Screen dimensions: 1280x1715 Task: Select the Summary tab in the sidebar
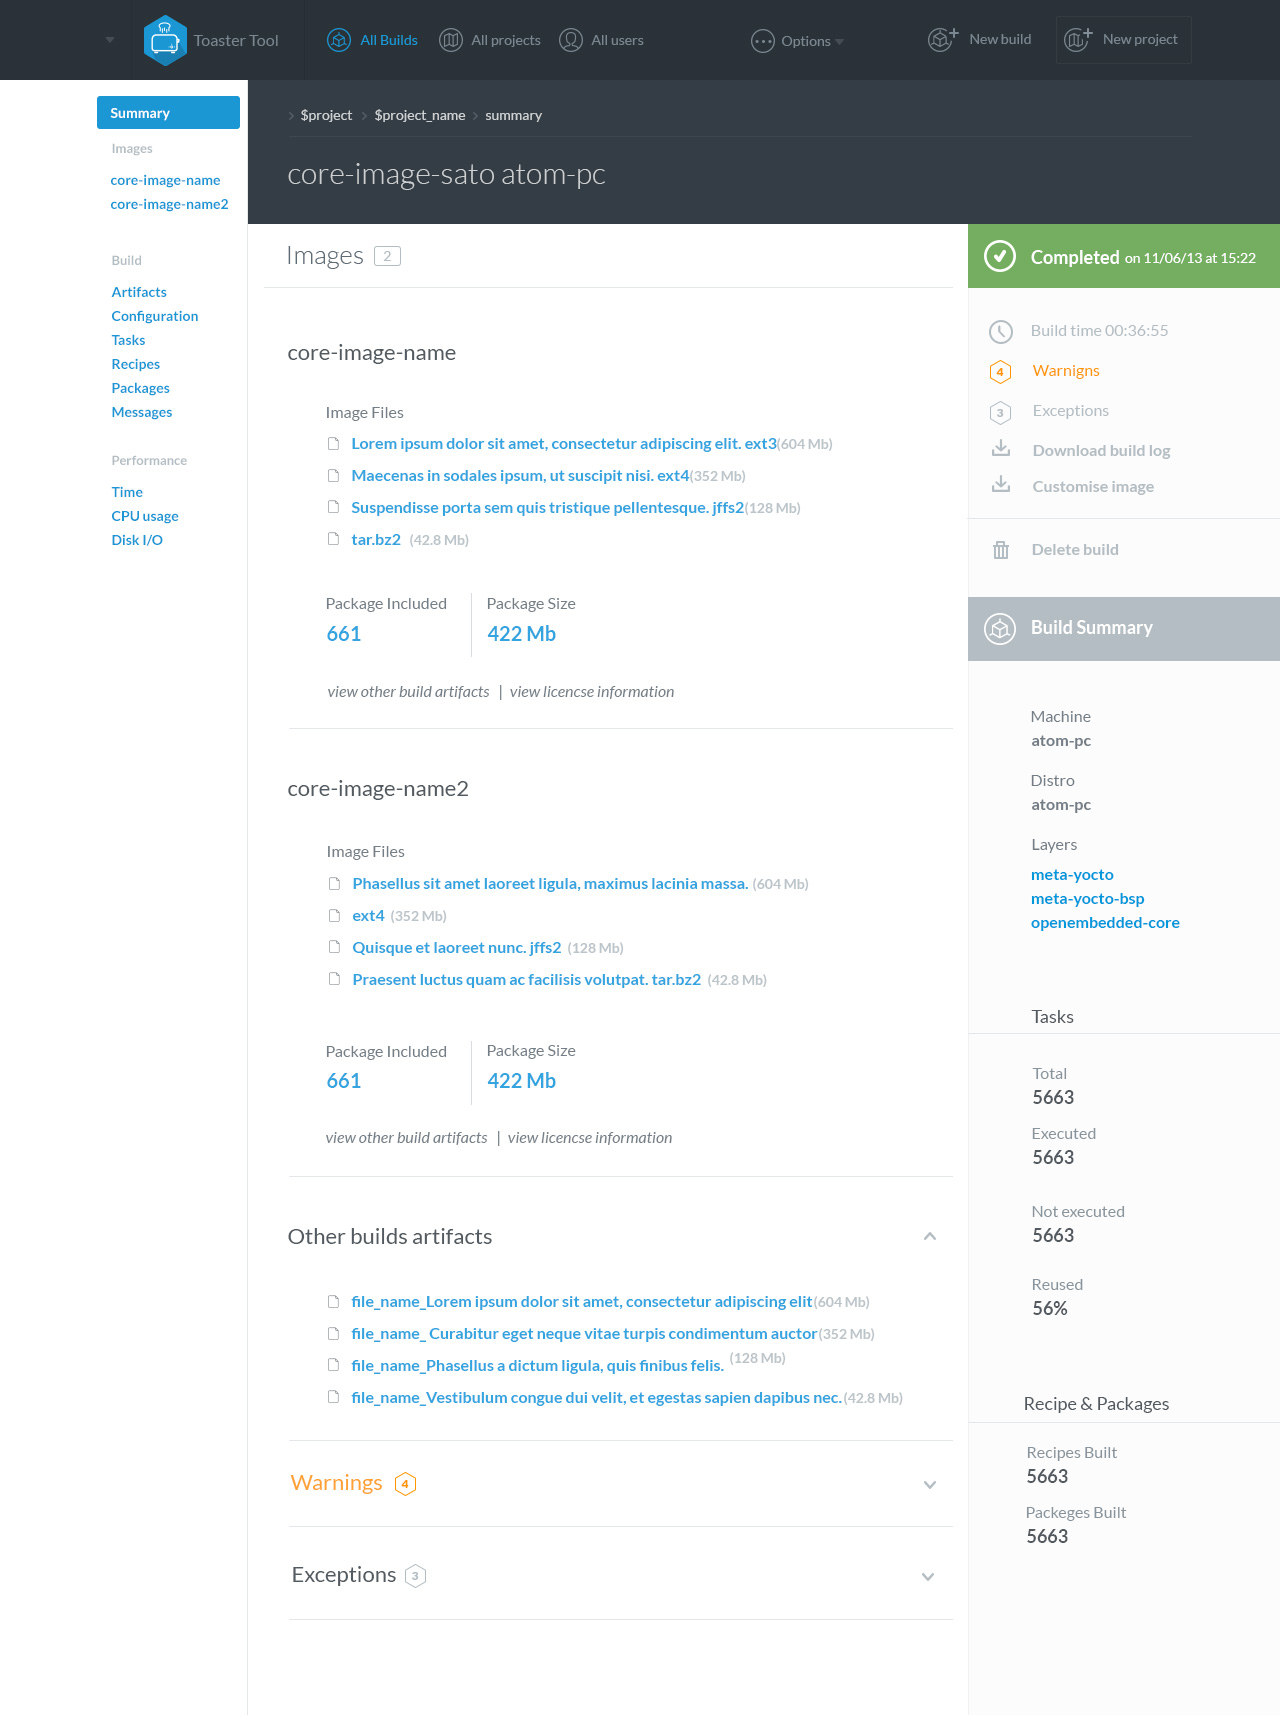click(x=168, y=113)
